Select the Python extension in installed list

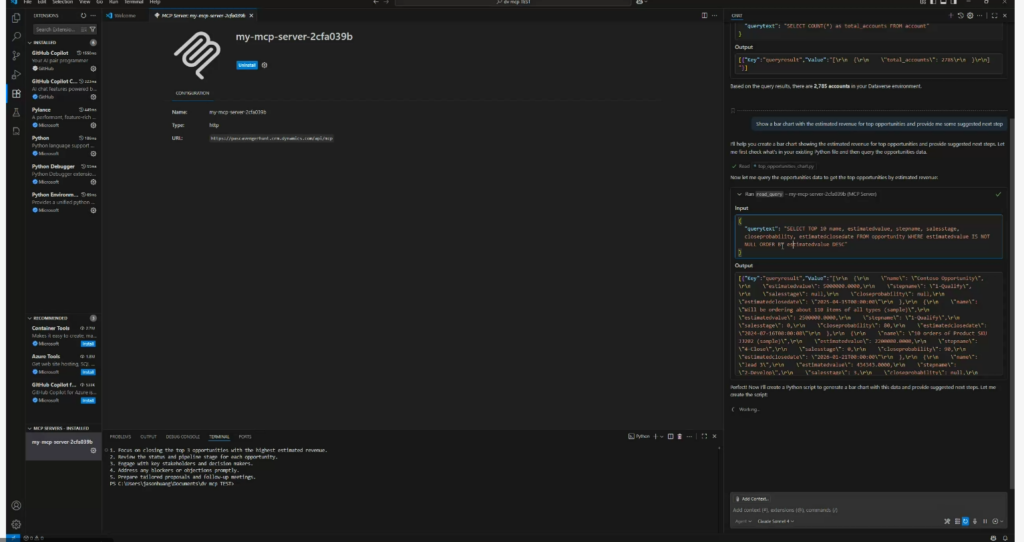63,146
